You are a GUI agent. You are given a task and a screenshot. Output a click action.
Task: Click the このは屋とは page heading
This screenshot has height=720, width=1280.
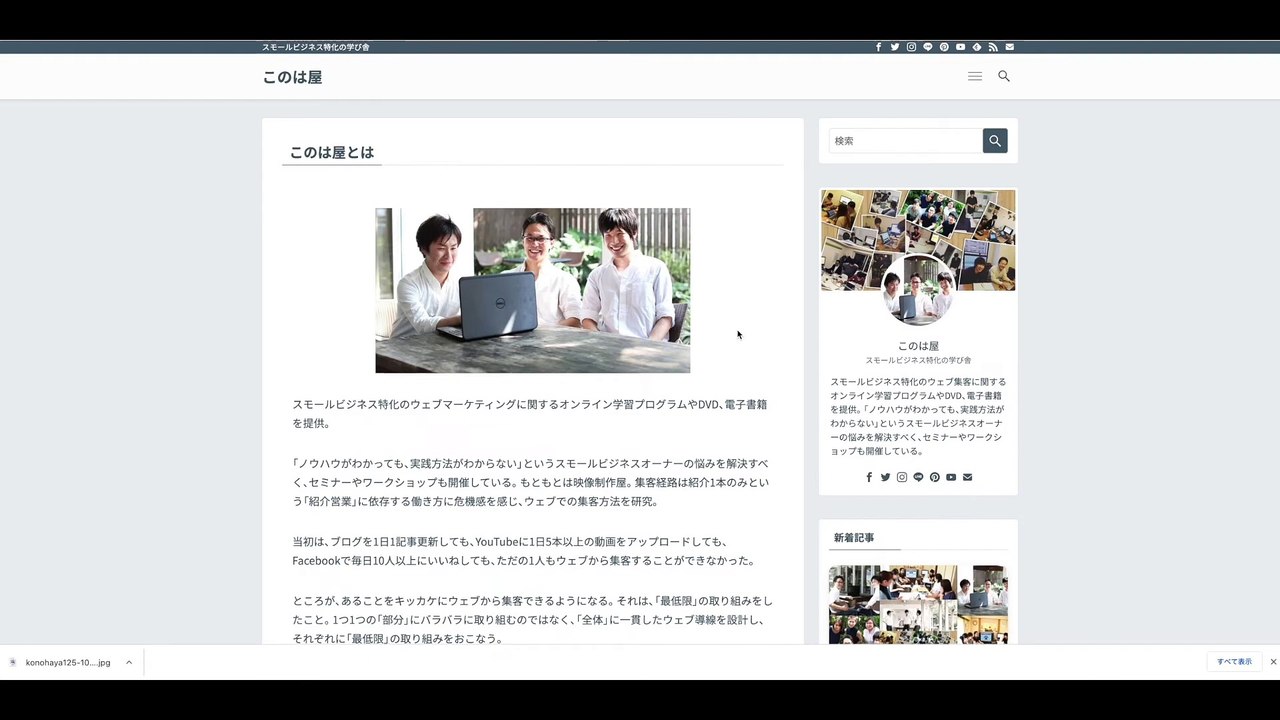331,152
